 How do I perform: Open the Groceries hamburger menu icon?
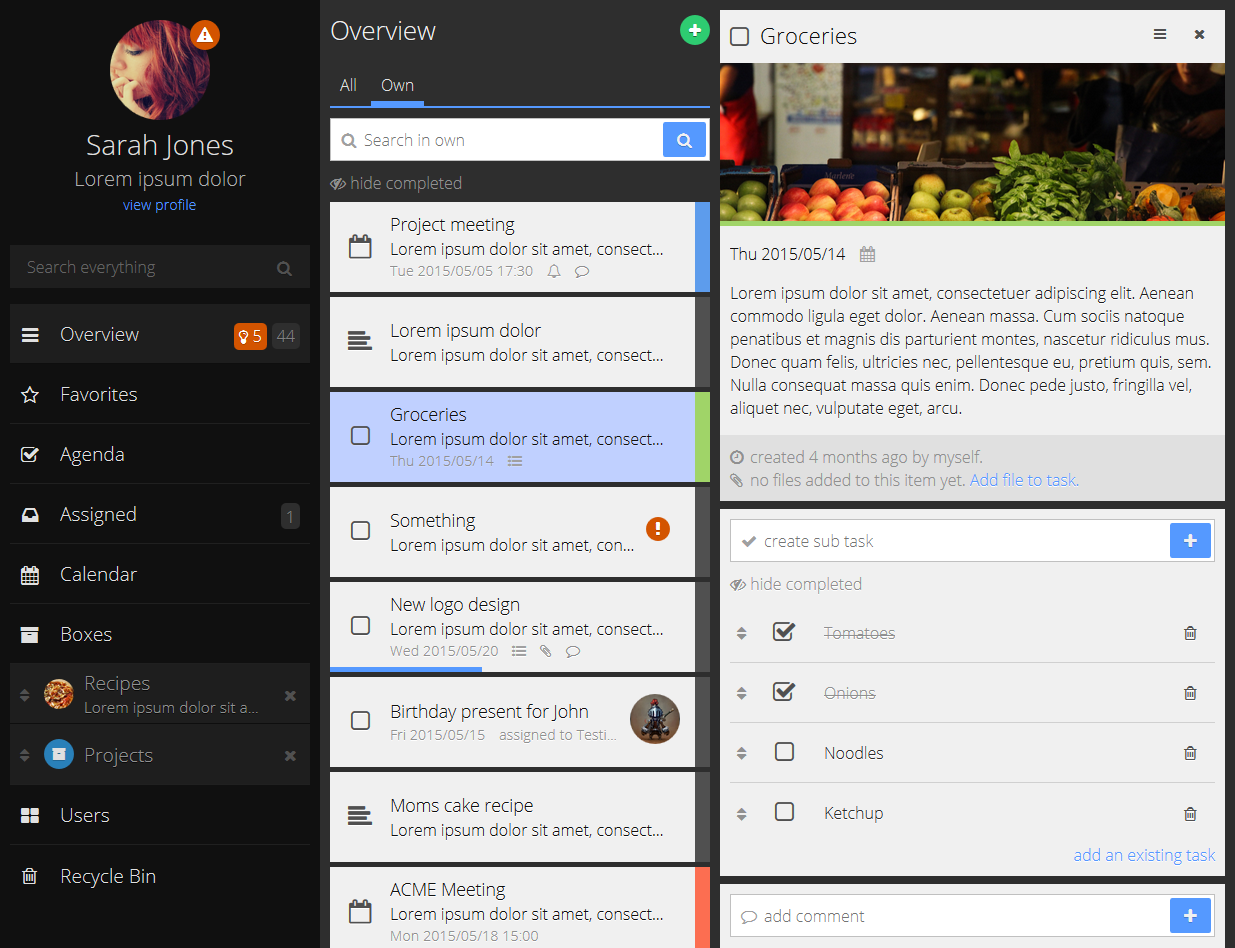tap(1160, 34)
